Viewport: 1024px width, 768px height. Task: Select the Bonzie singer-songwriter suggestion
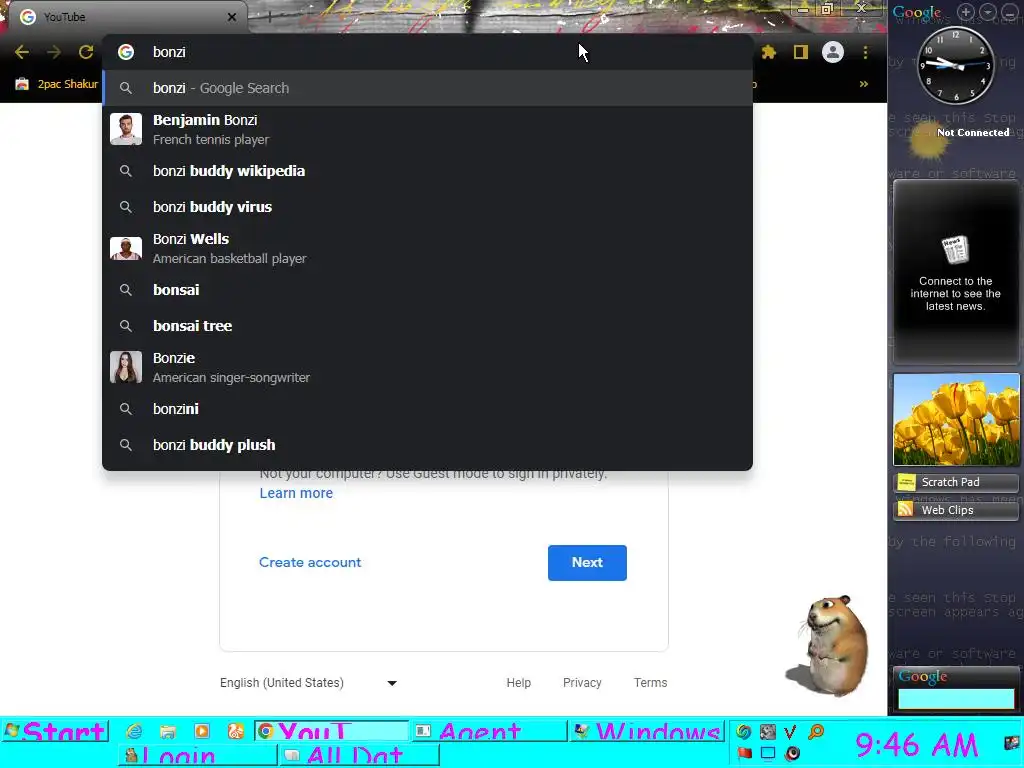pos(428,367)
